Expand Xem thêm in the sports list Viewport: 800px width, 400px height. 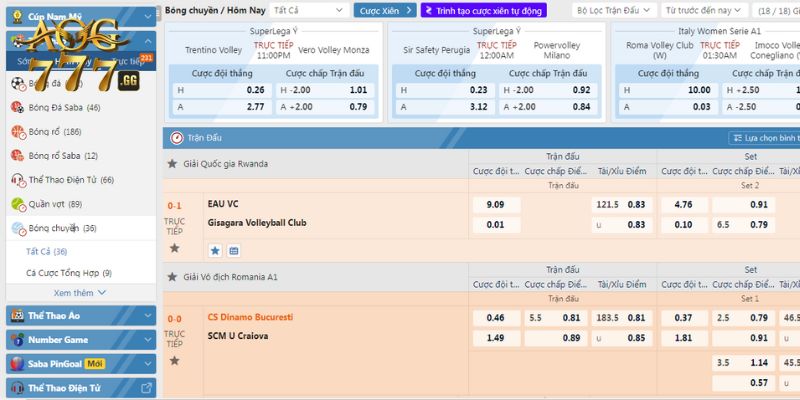point(79,293)
